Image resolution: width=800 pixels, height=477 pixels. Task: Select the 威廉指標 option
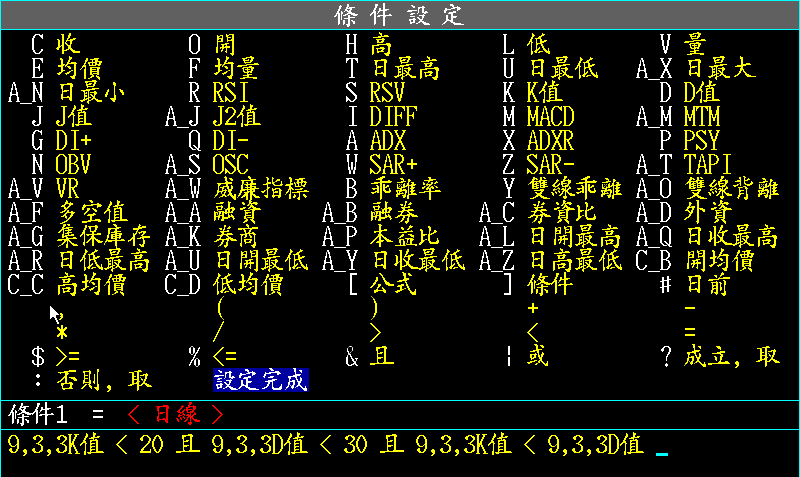261,188
